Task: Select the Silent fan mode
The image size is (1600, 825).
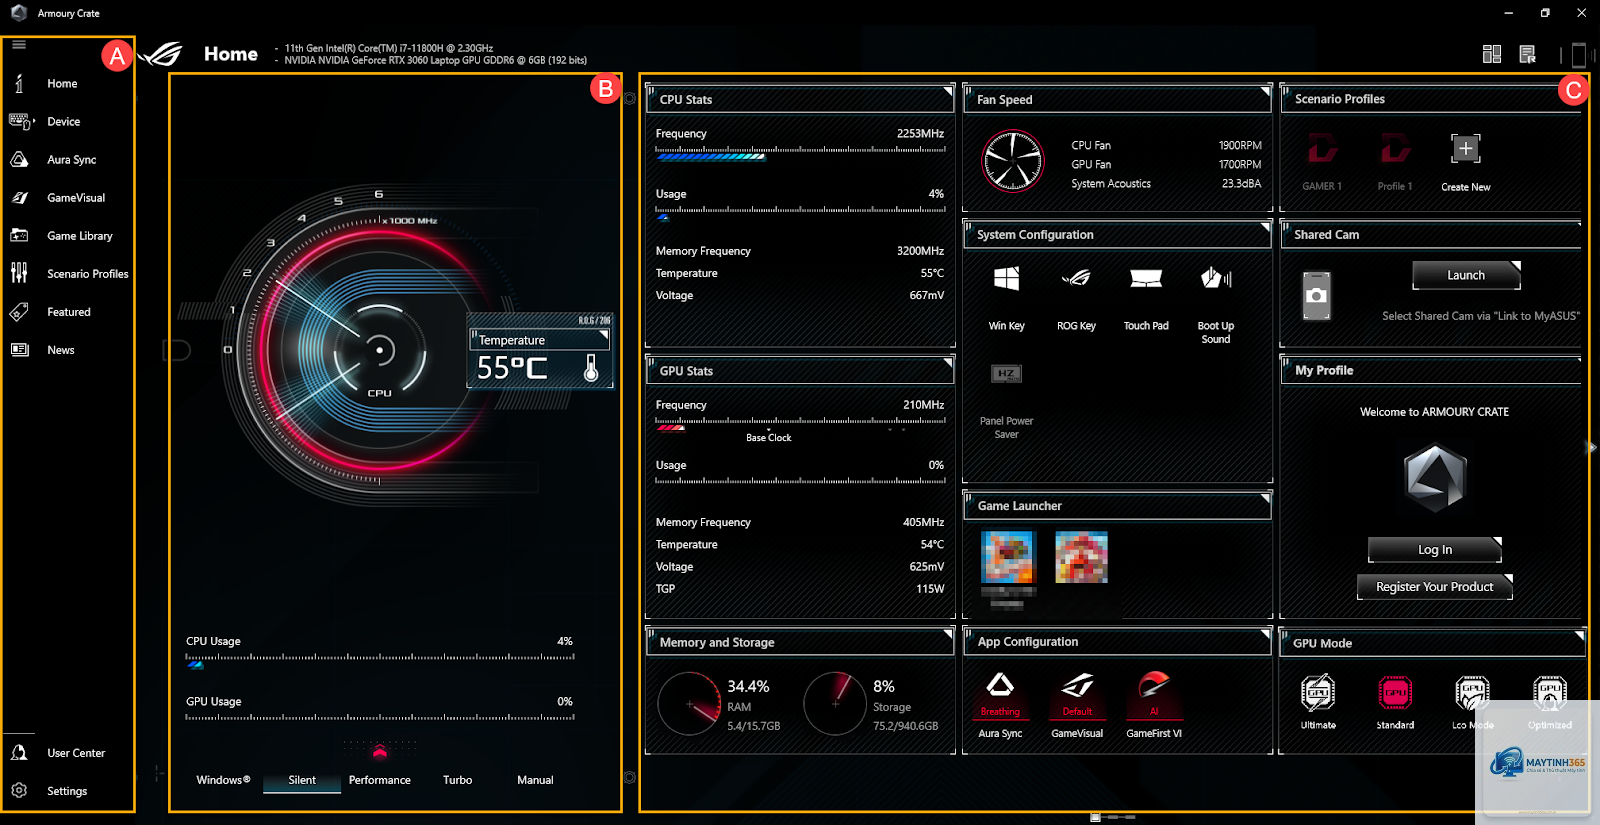Action: (302, 780)
